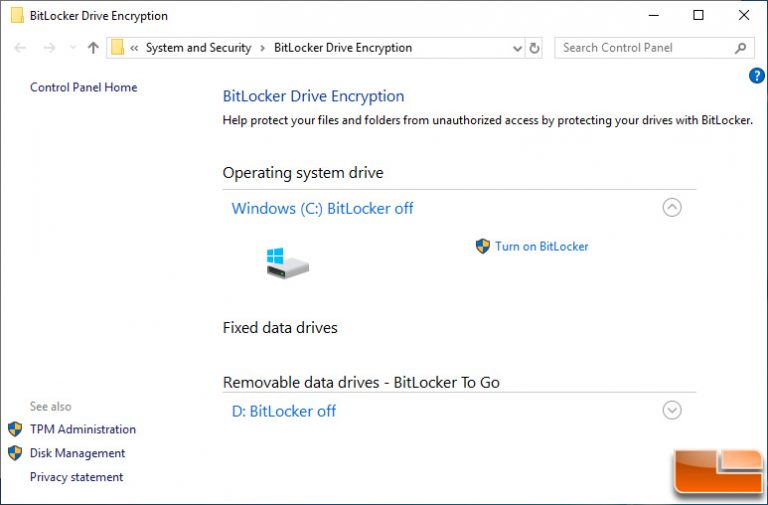The width and height of the screenshot is (768, 505).
Task: Click folder icon in the title bar
Action: coord(17,15)
